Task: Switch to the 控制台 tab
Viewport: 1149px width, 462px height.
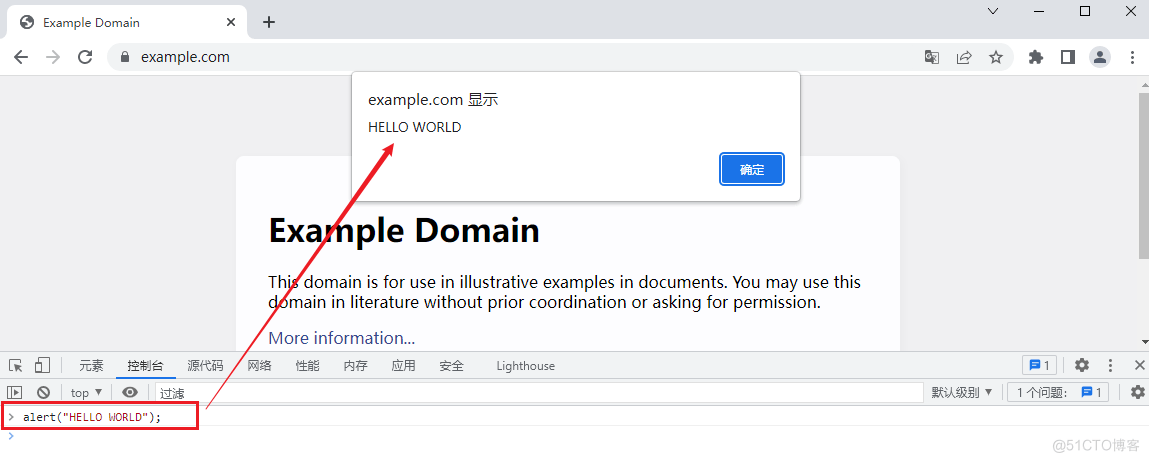Action: [146, 366]
